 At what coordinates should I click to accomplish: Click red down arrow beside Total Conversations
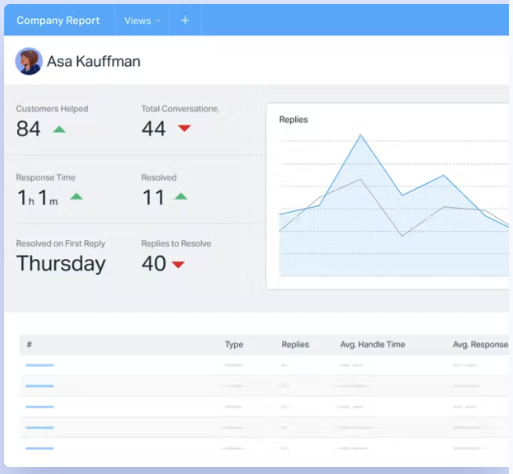tap(184, 128)
